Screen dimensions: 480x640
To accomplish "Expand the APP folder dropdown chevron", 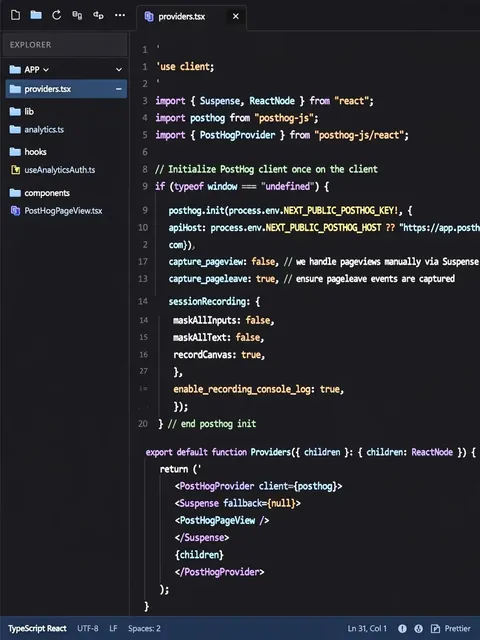I will click(x=46, y=70).
